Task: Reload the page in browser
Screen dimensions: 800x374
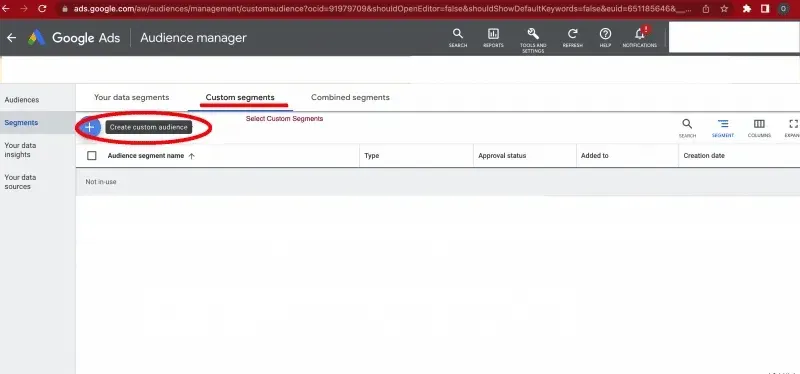Action: [x=42, y=9]
